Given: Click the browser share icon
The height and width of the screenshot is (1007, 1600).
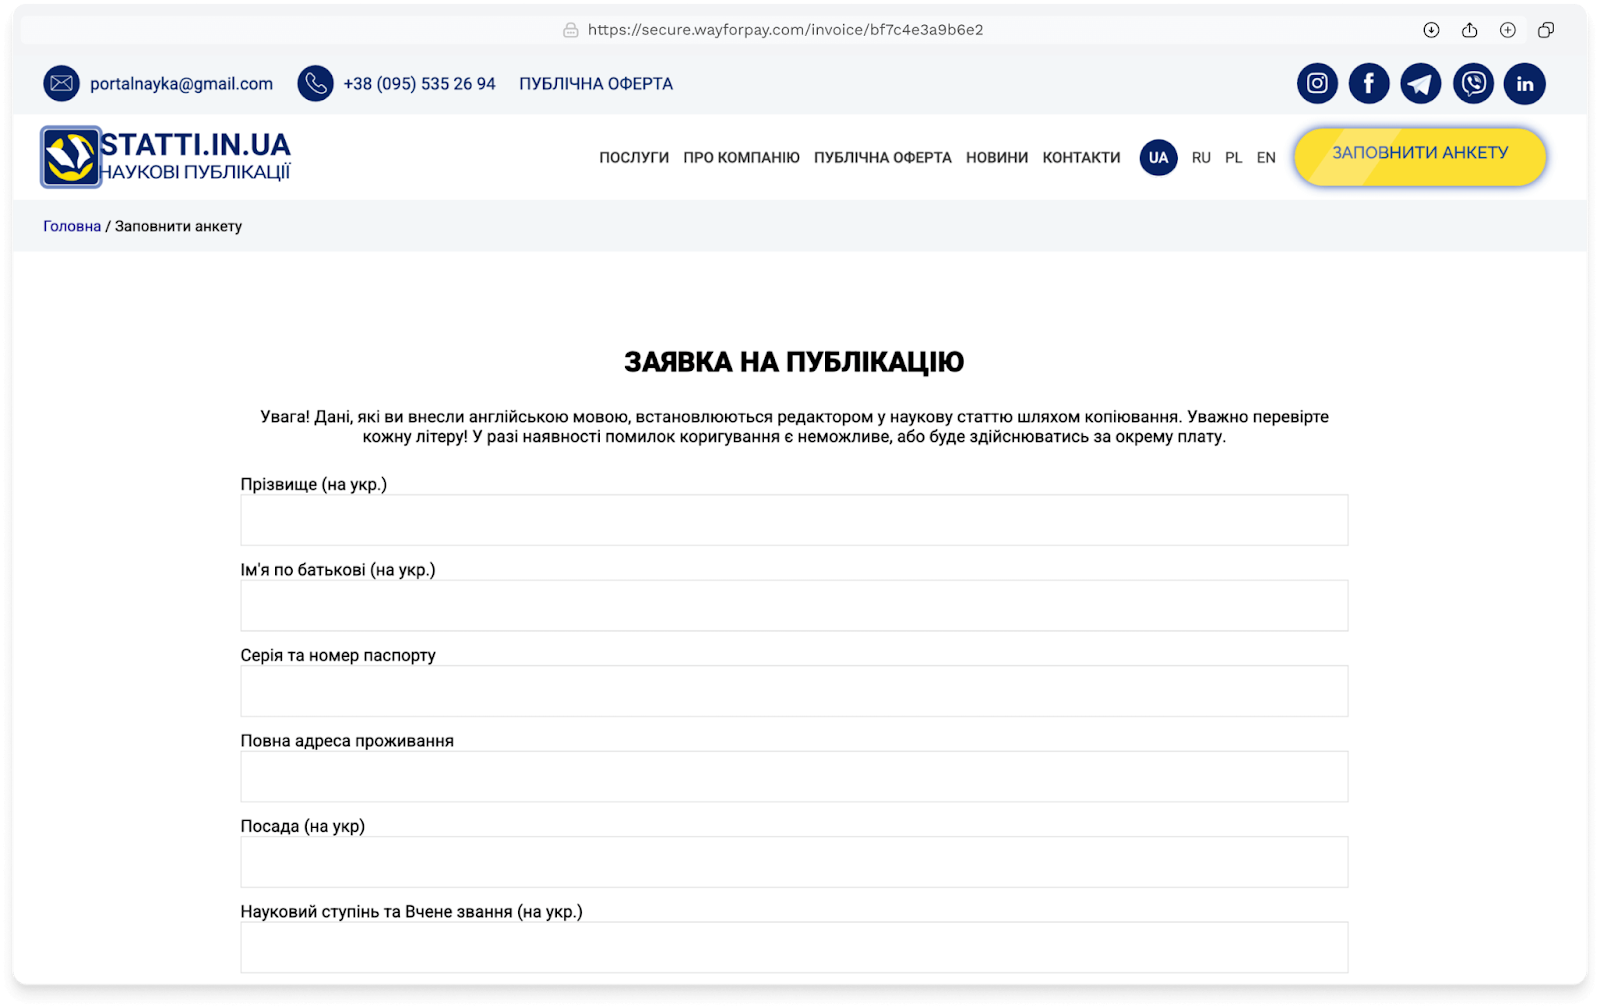Looking at the screenshot, I should 1469,30.
